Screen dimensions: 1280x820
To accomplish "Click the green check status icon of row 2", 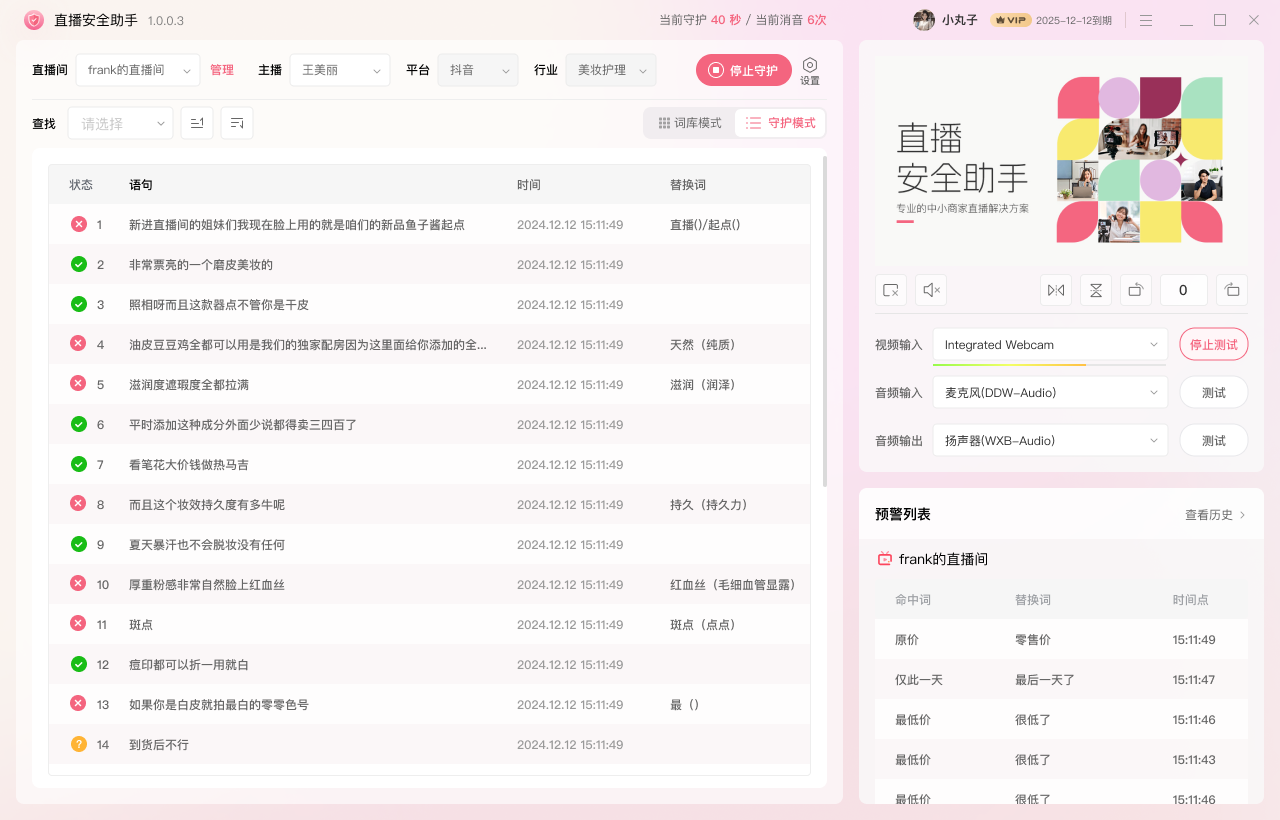I will point(79,264).
